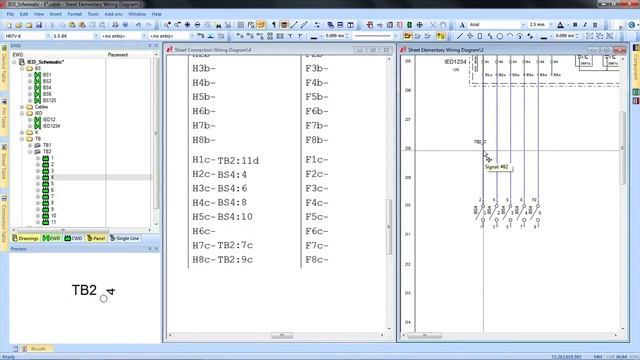Open a project with the Open folder icon
Image resolution: width=640 pixels, height=360 pixels.
click(19, 25)
